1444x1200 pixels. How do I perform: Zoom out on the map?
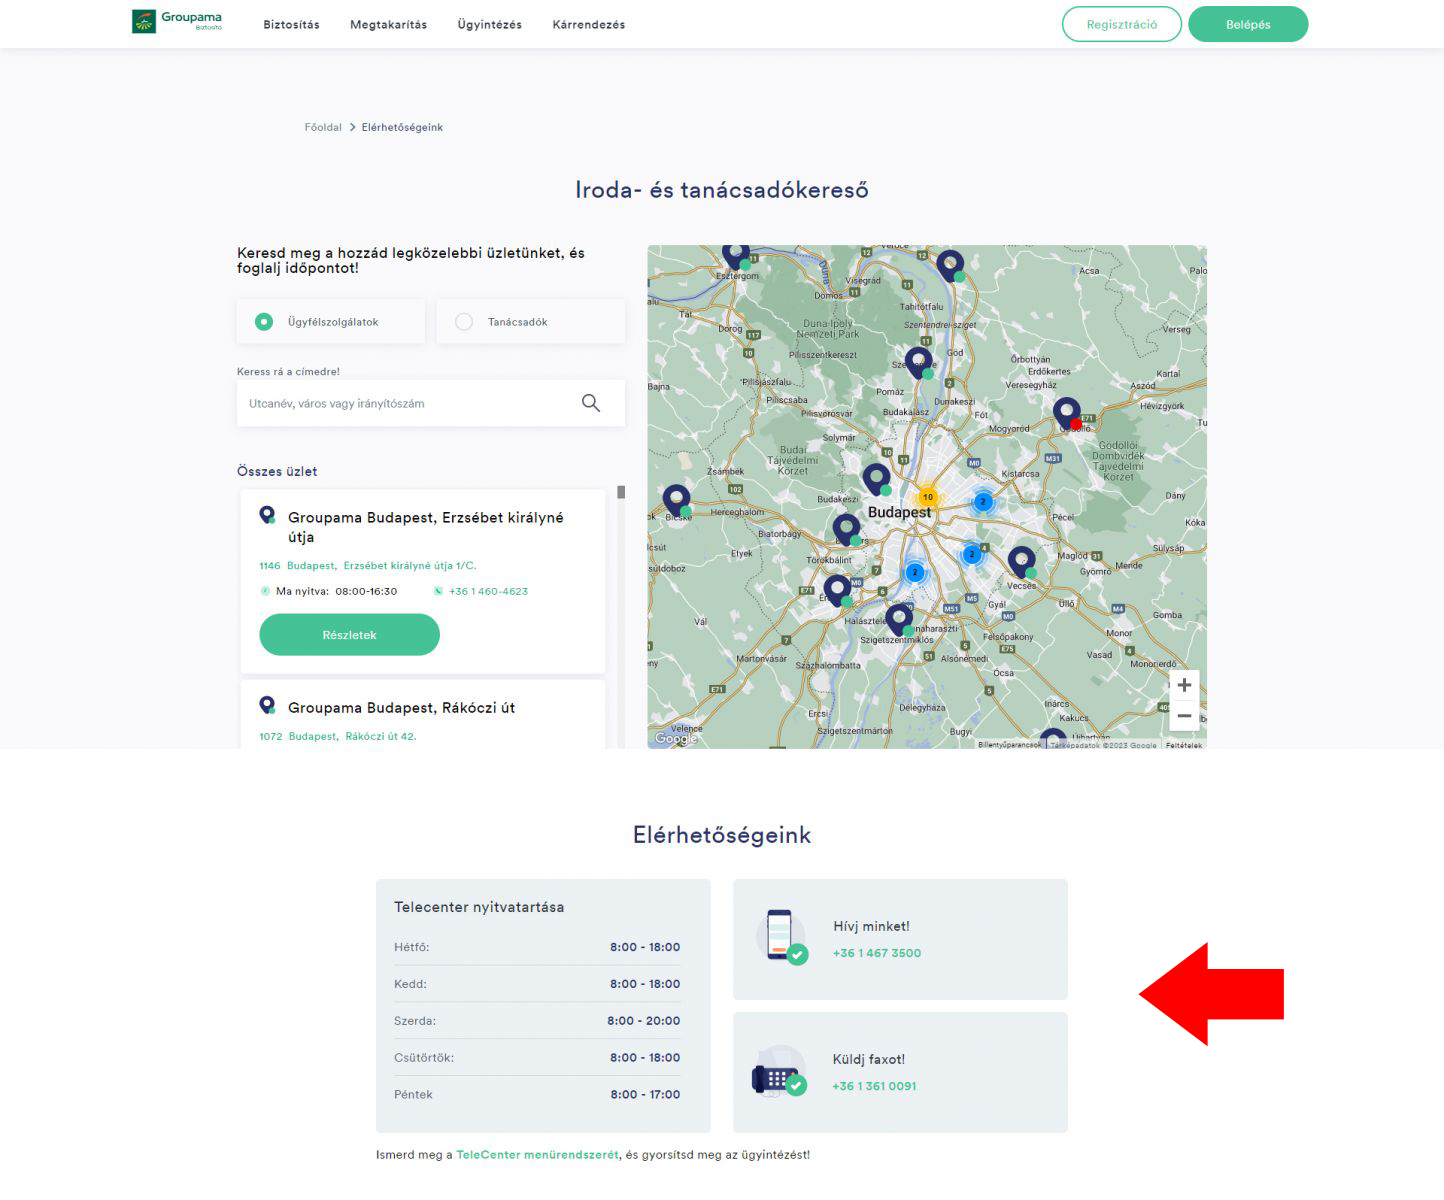[1184, 716]
